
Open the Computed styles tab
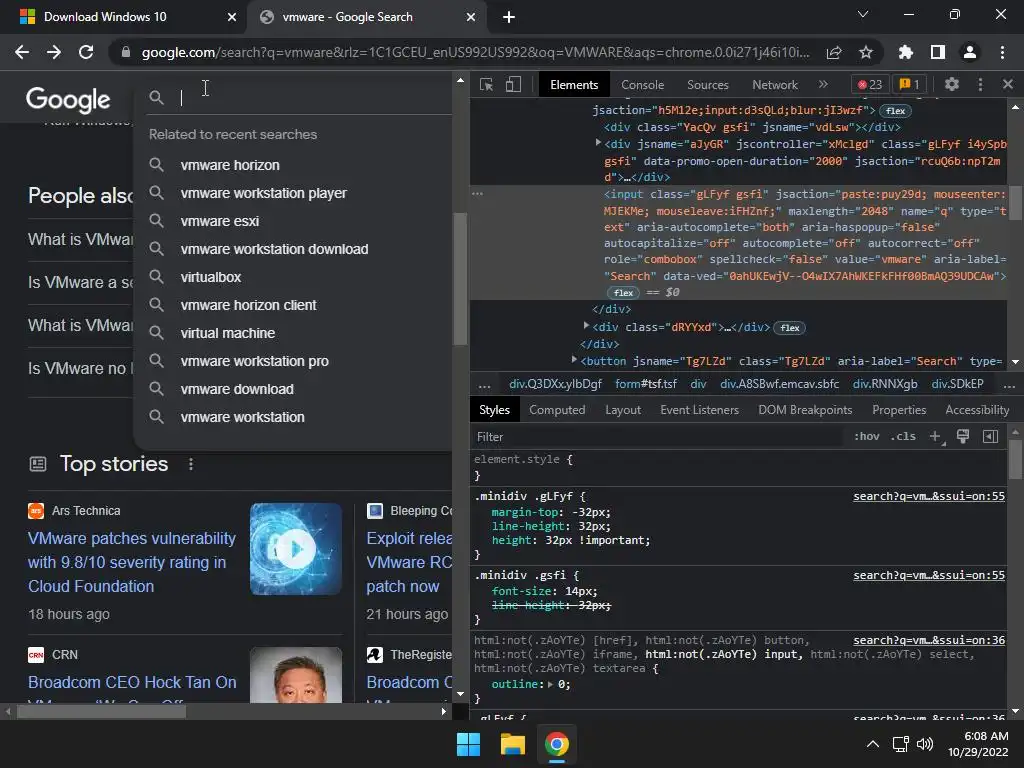557,410
